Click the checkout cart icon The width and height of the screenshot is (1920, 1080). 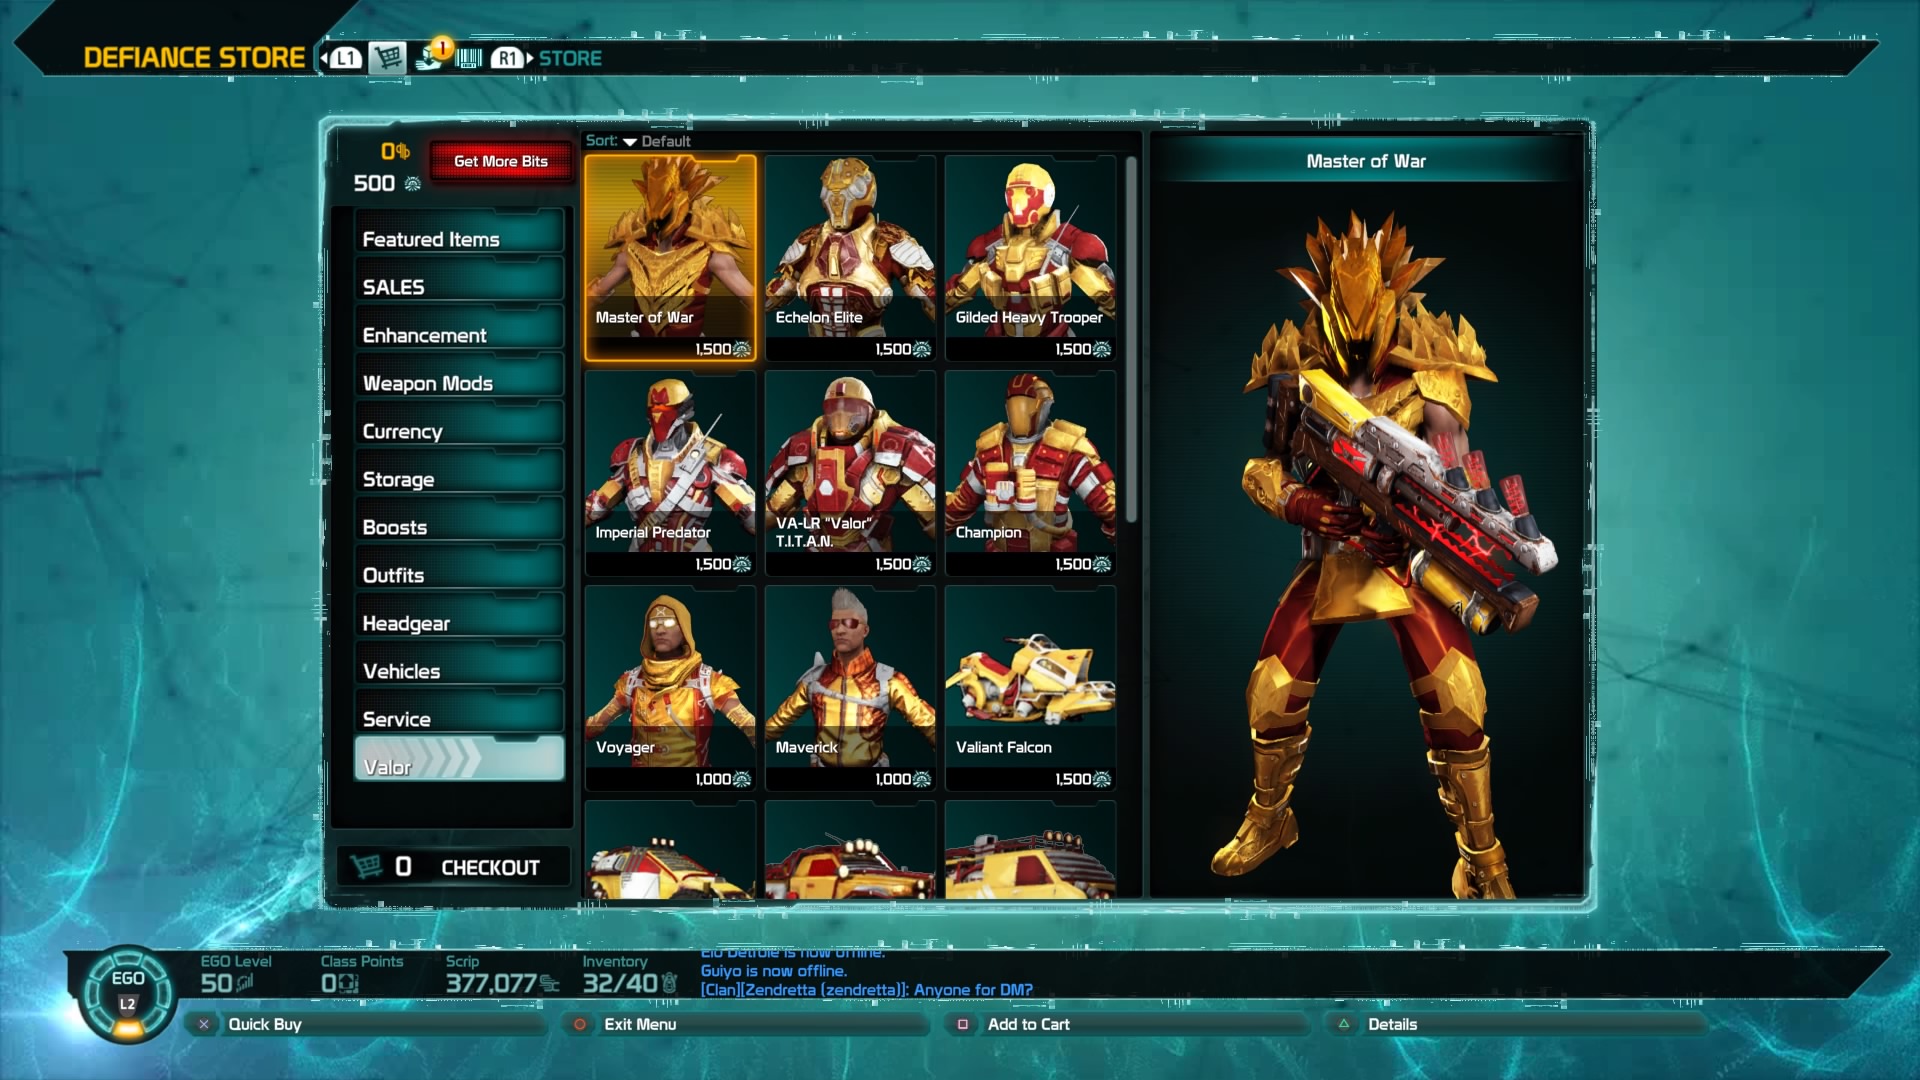(367, 866)
